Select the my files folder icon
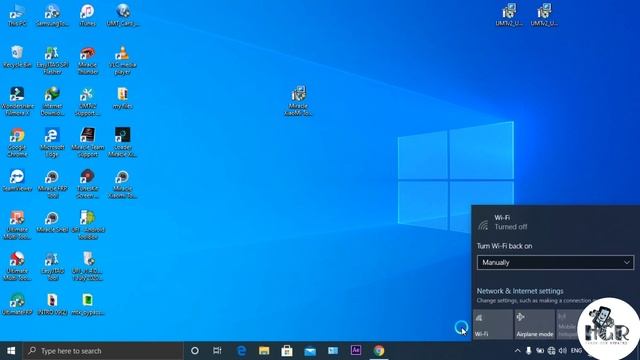 [x=122, y=98]
